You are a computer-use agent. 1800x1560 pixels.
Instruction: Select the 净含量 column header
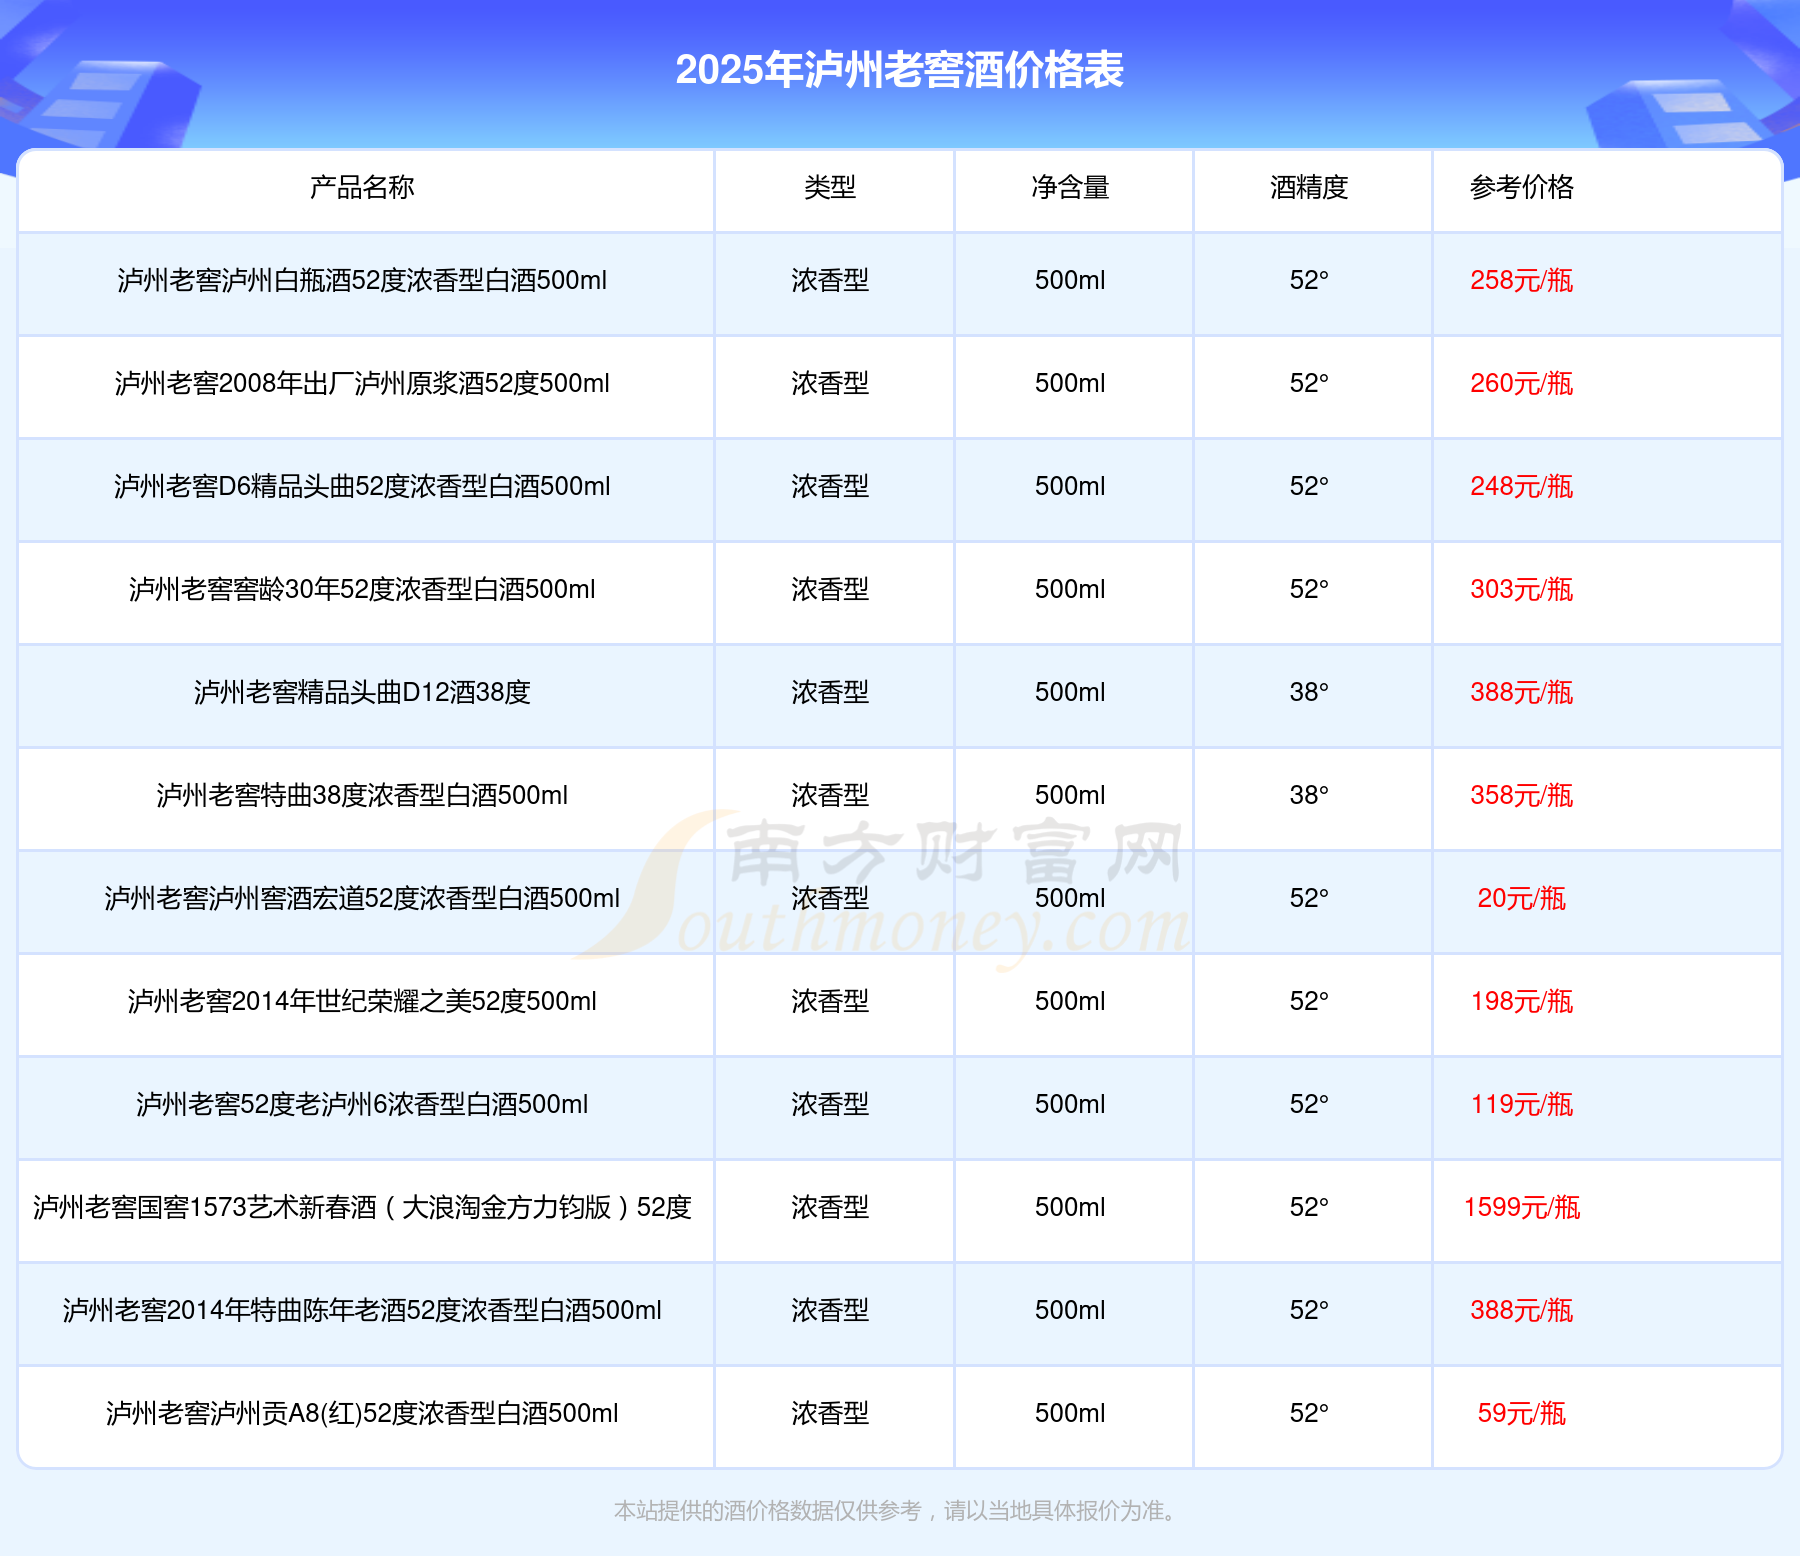[x=1070, y=187]
